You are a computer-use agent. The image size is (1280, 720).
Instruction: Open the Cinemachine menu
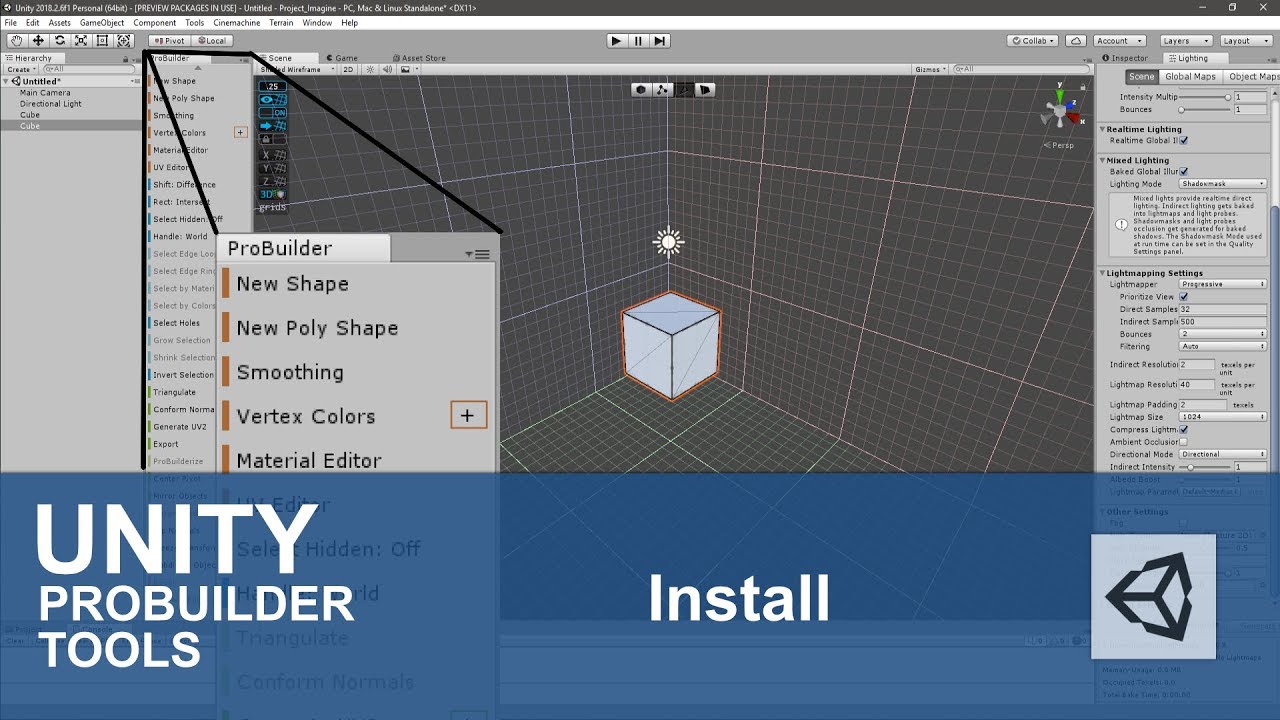[x=237, y=22]
